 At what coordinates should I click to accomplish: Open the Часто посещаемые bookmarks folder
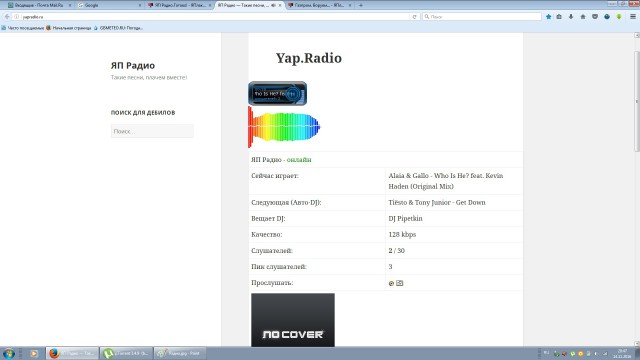(22, 28)
